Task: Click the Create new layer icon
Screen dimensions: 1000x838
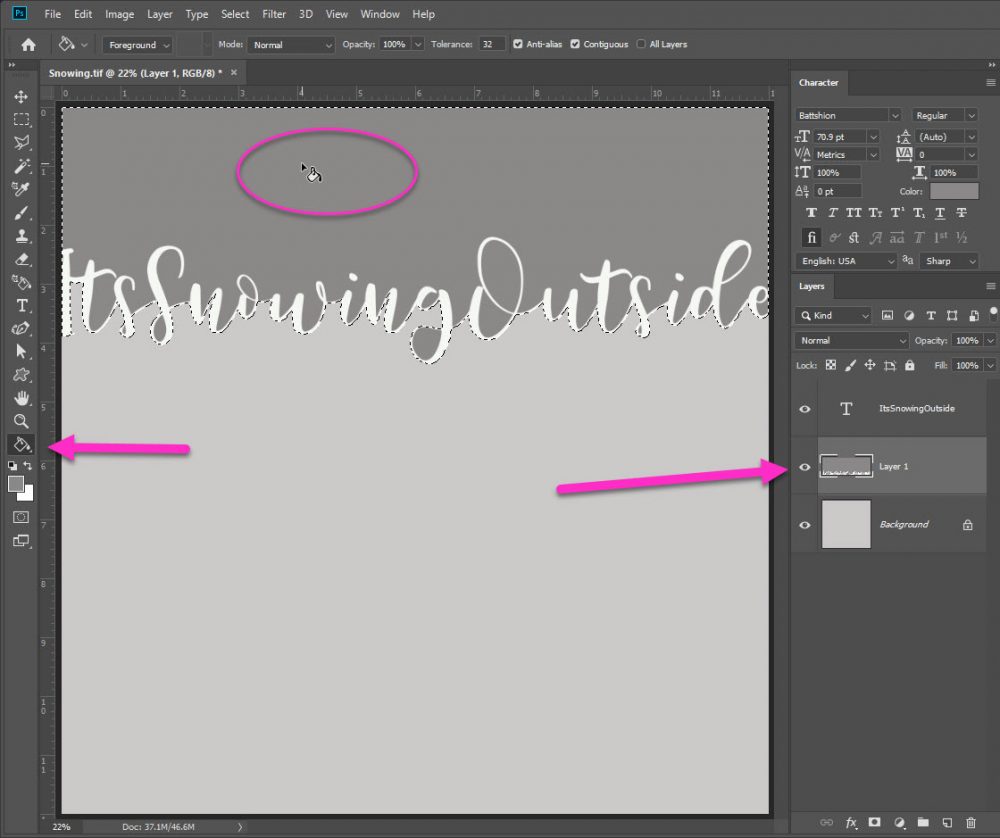Action: [946, 822]
